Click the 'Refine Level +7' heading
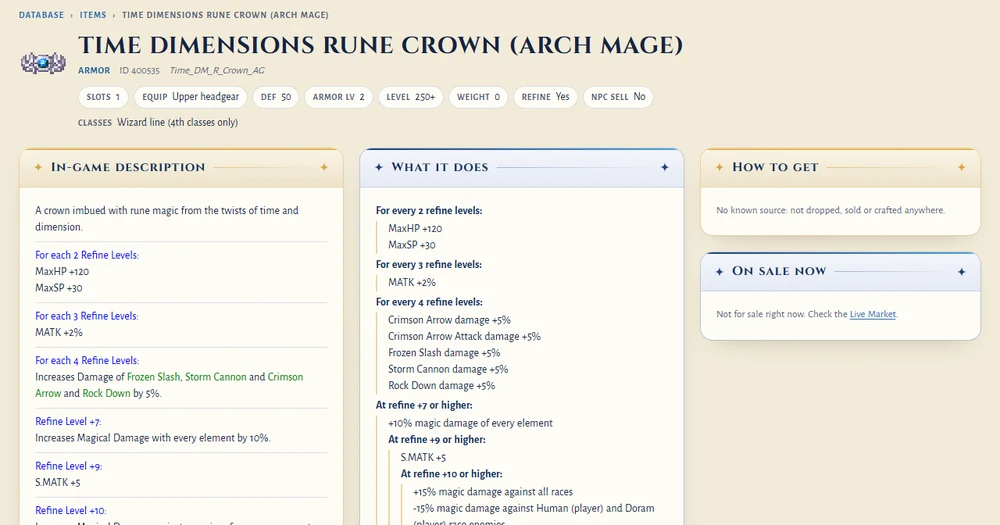The image size is (1000, 525). pos(68,421)
